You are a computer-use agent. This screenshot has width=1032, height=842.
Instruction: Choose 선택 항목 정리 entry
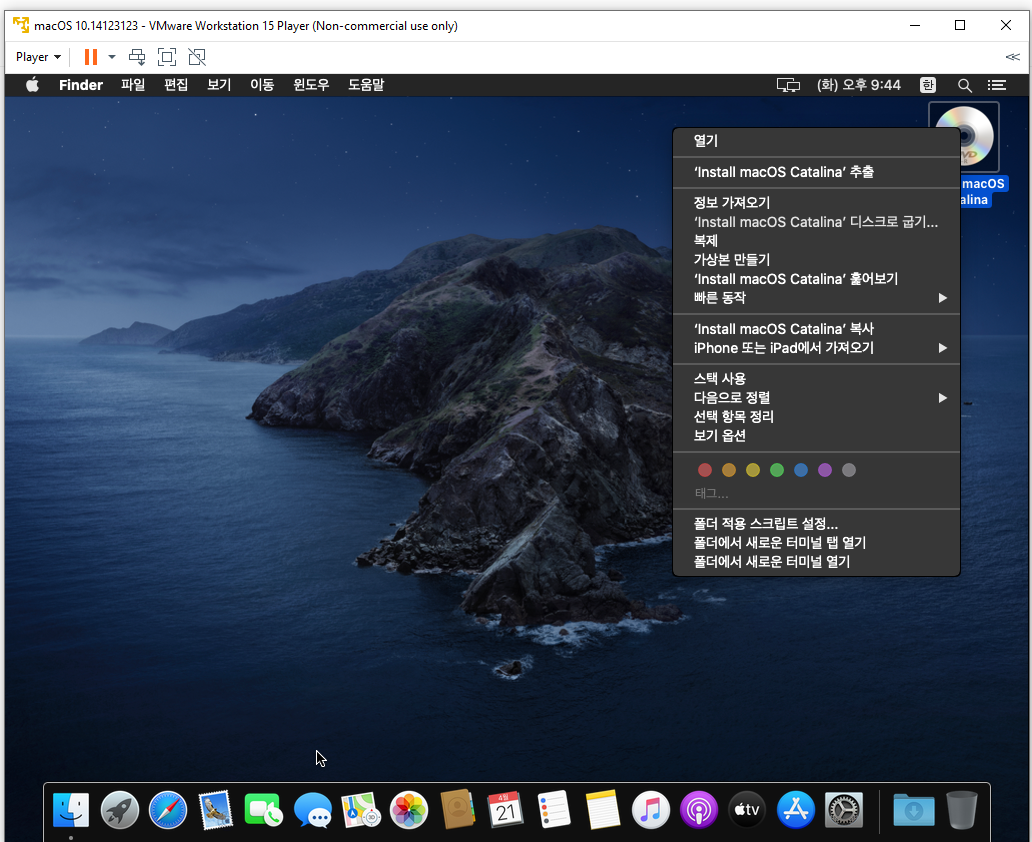pyautogui.click(x=816, y=417)
